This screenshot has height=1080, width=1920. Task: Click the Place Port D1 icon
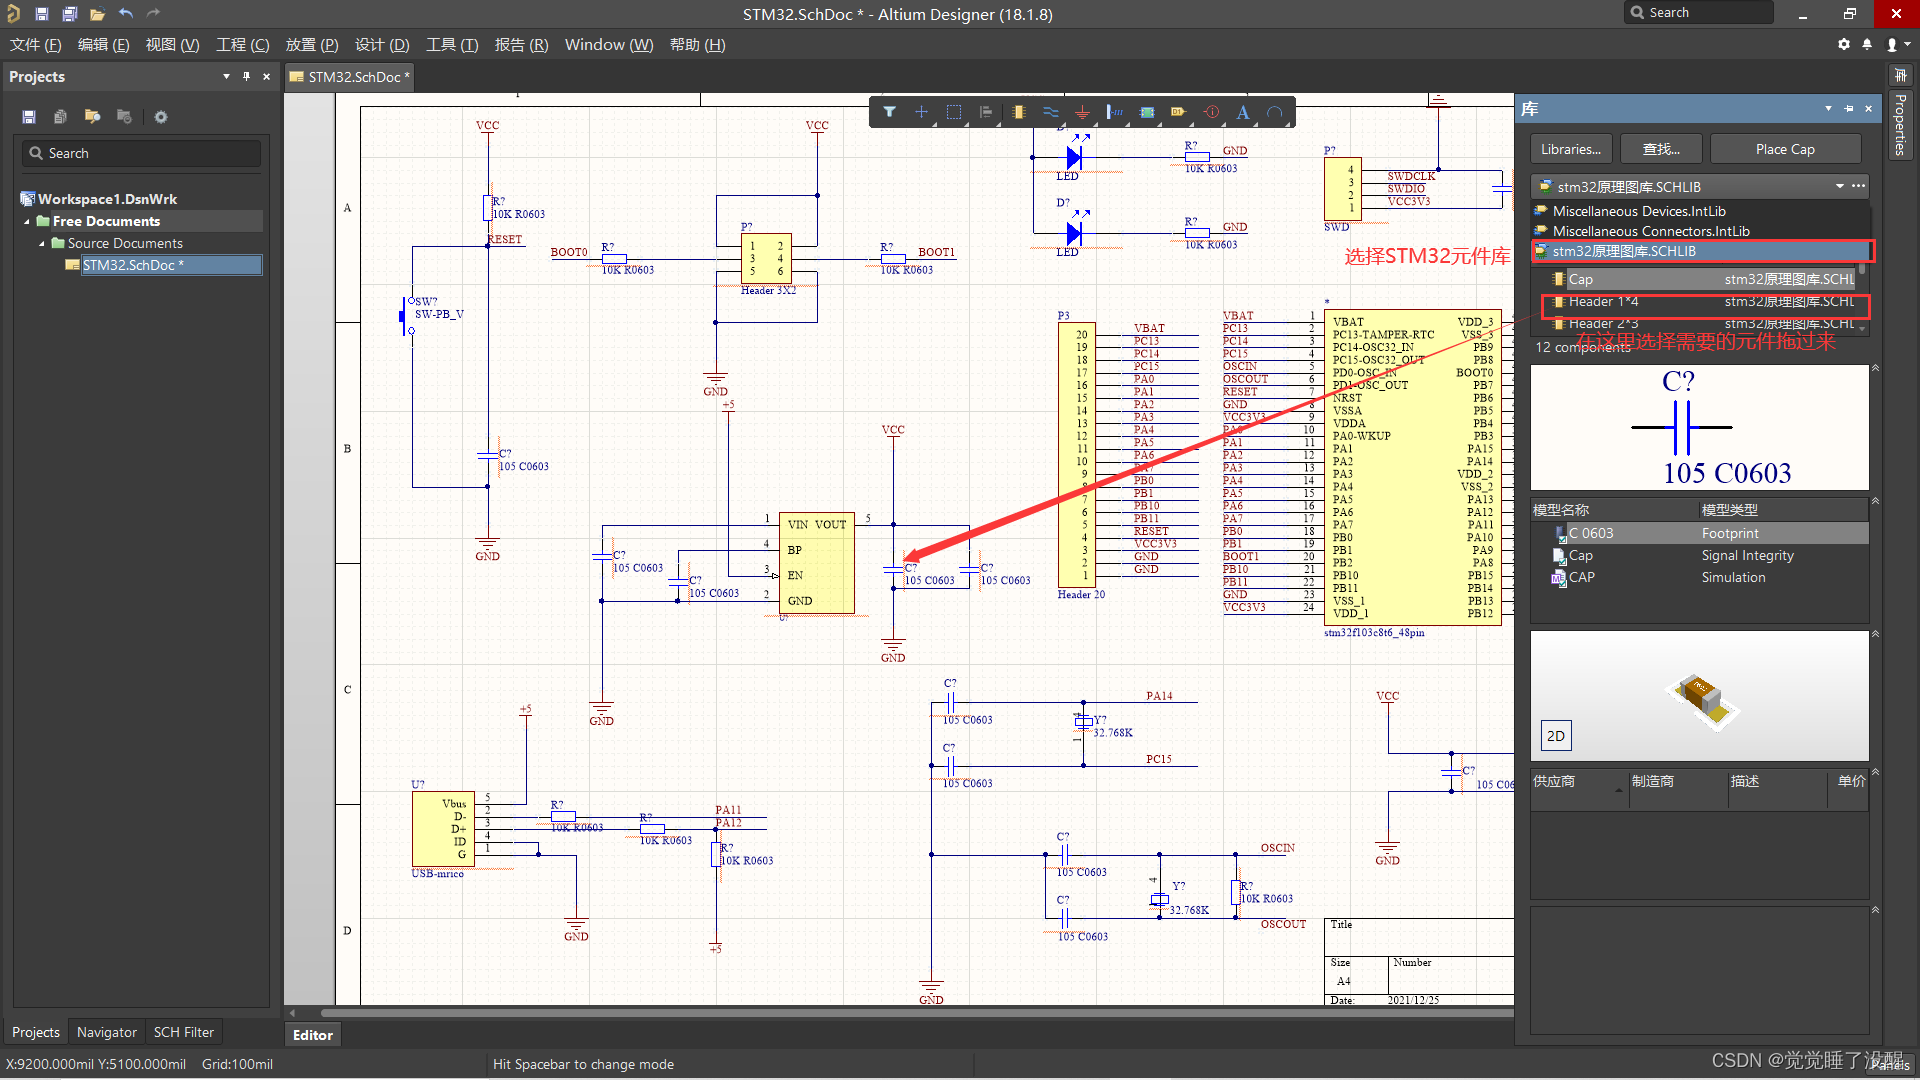click(x=1179, y=112)
